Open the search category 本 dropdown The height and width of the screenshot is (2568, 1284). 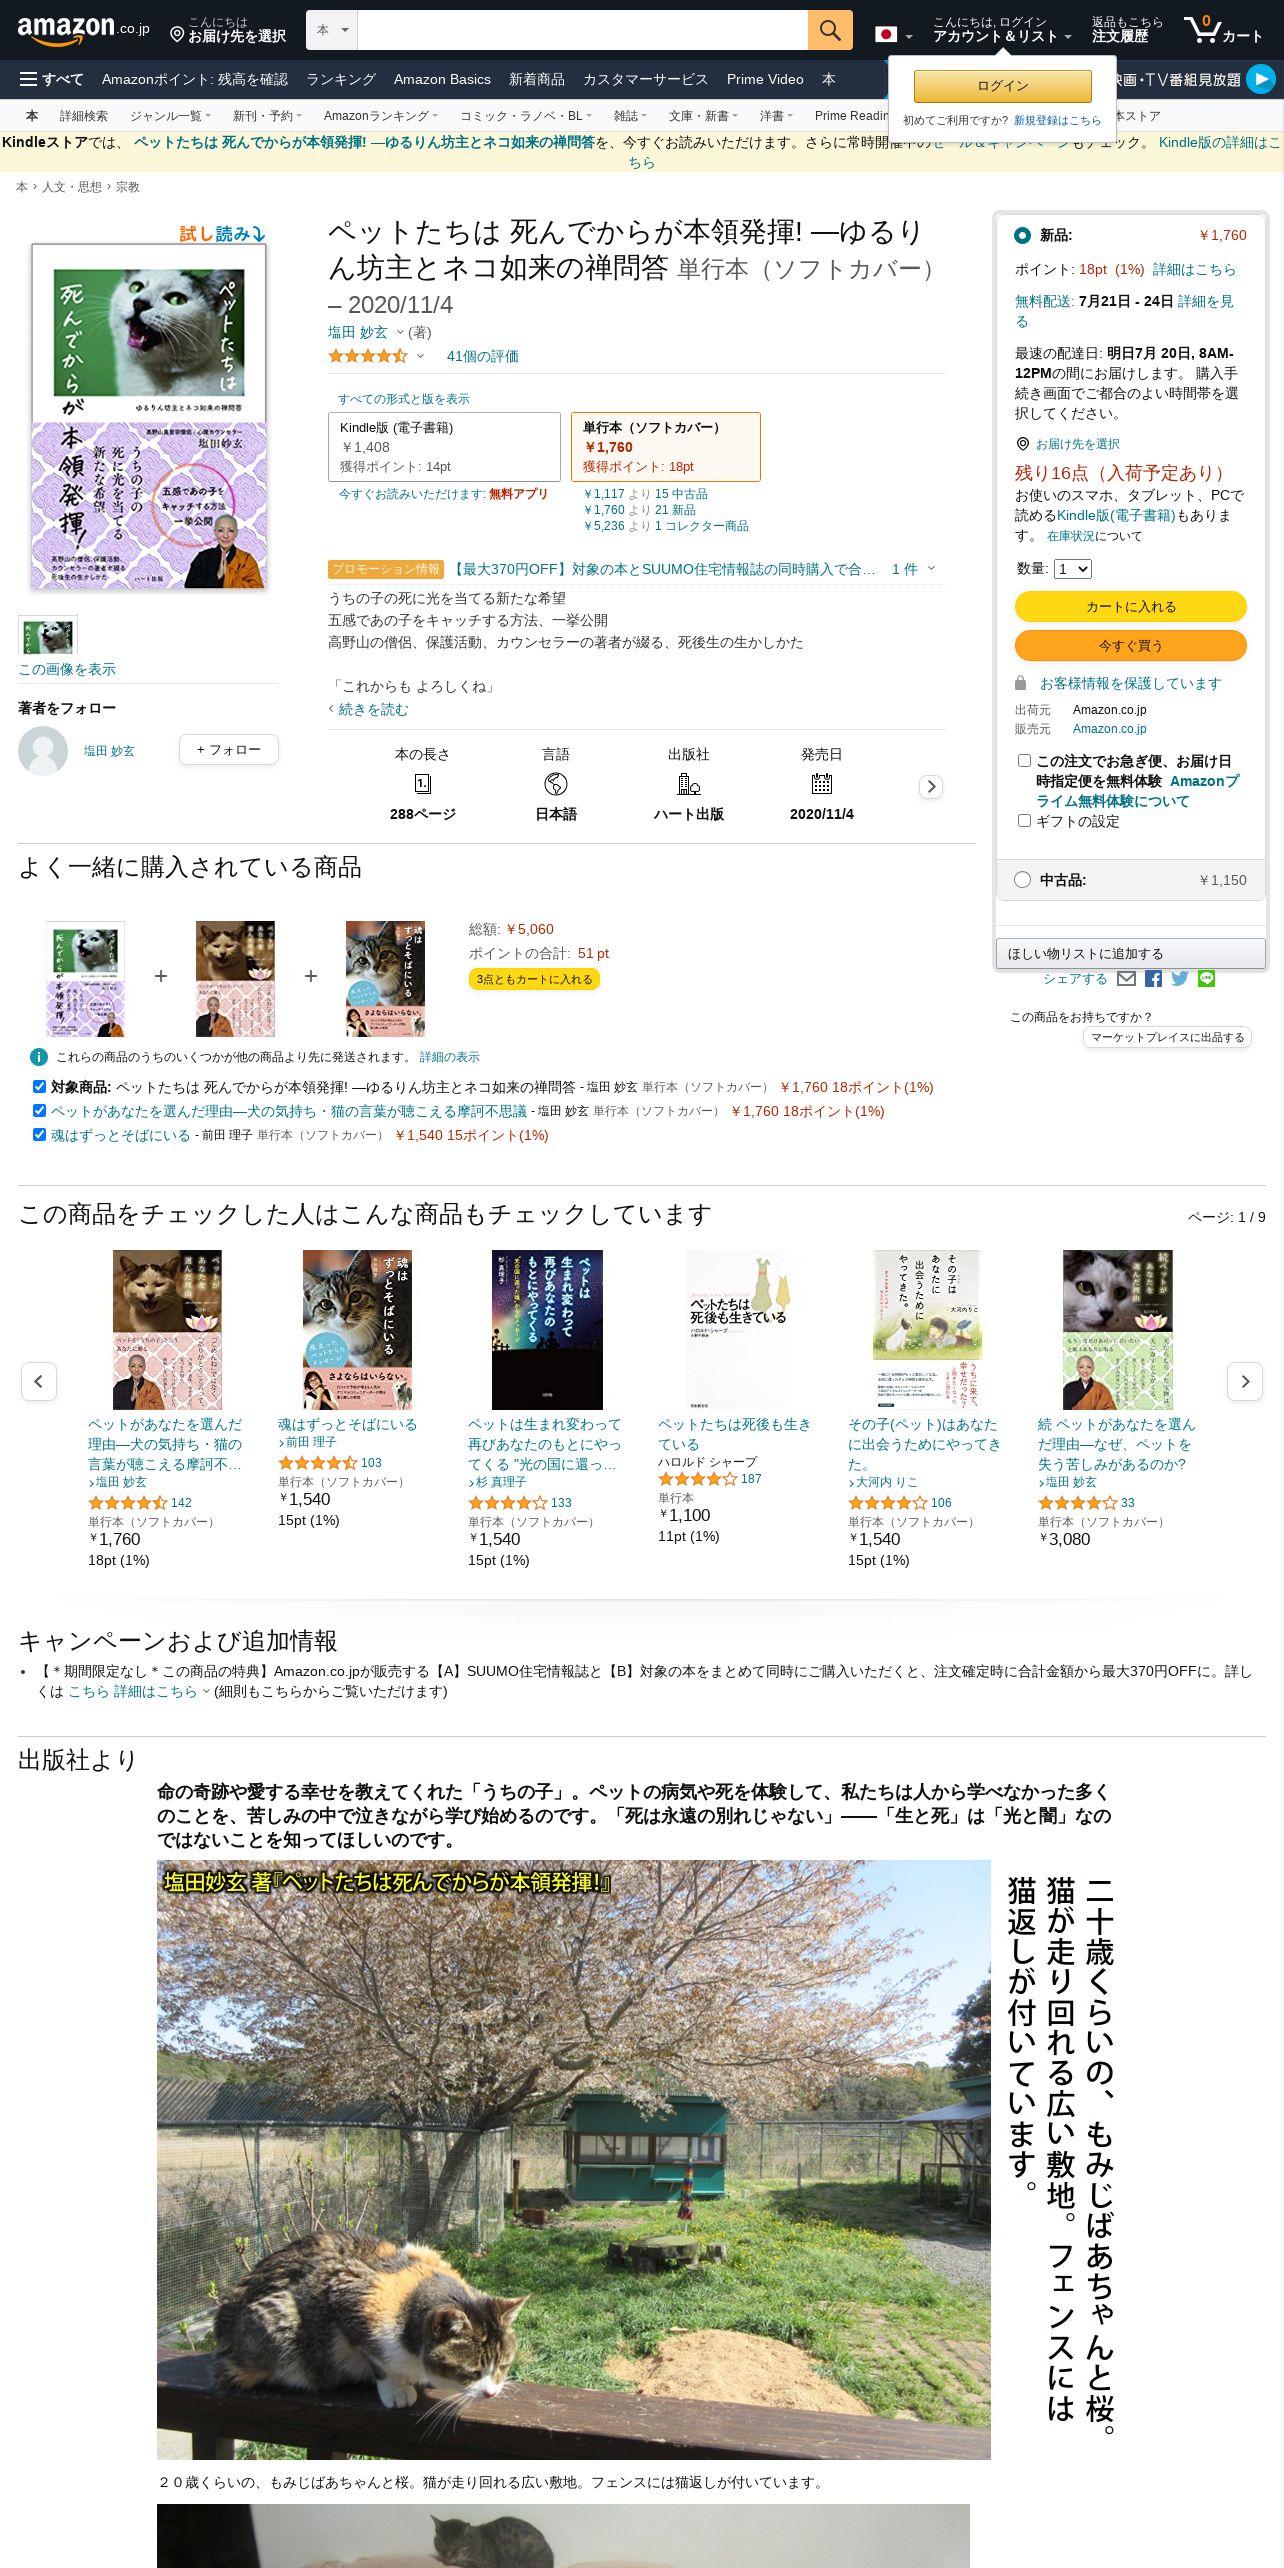pyautogui.click(x=332, y=30)
